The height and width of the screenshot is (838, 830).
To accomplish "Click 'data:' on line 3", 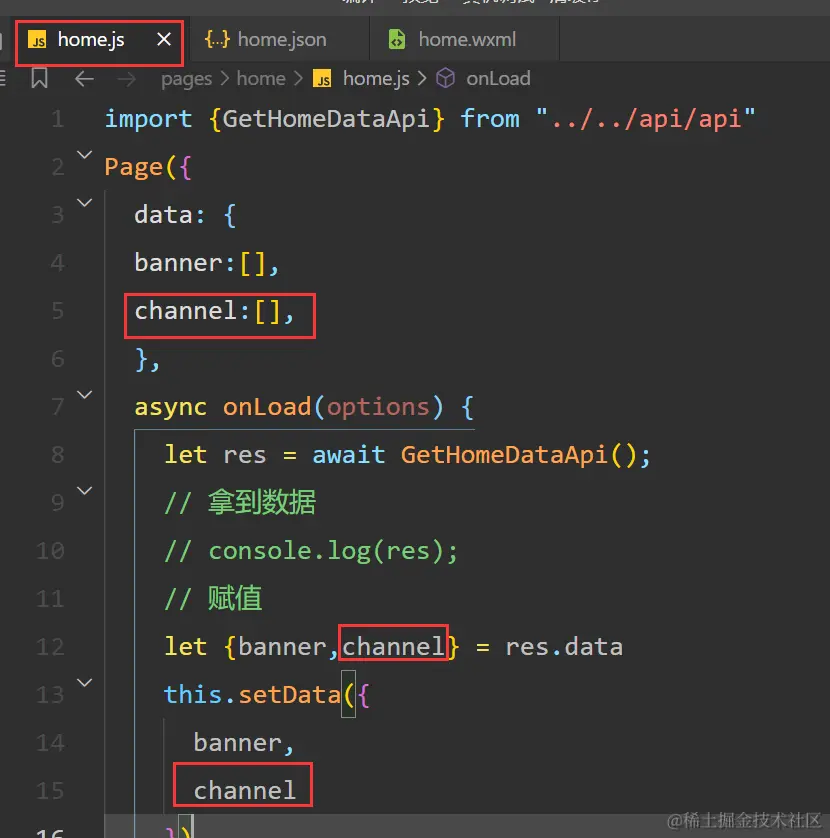I will tap(169, 215).
